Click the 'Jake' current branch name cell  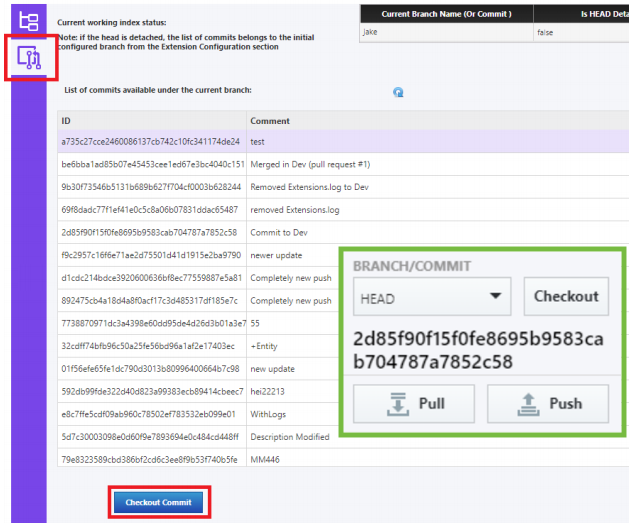point(447,32)
